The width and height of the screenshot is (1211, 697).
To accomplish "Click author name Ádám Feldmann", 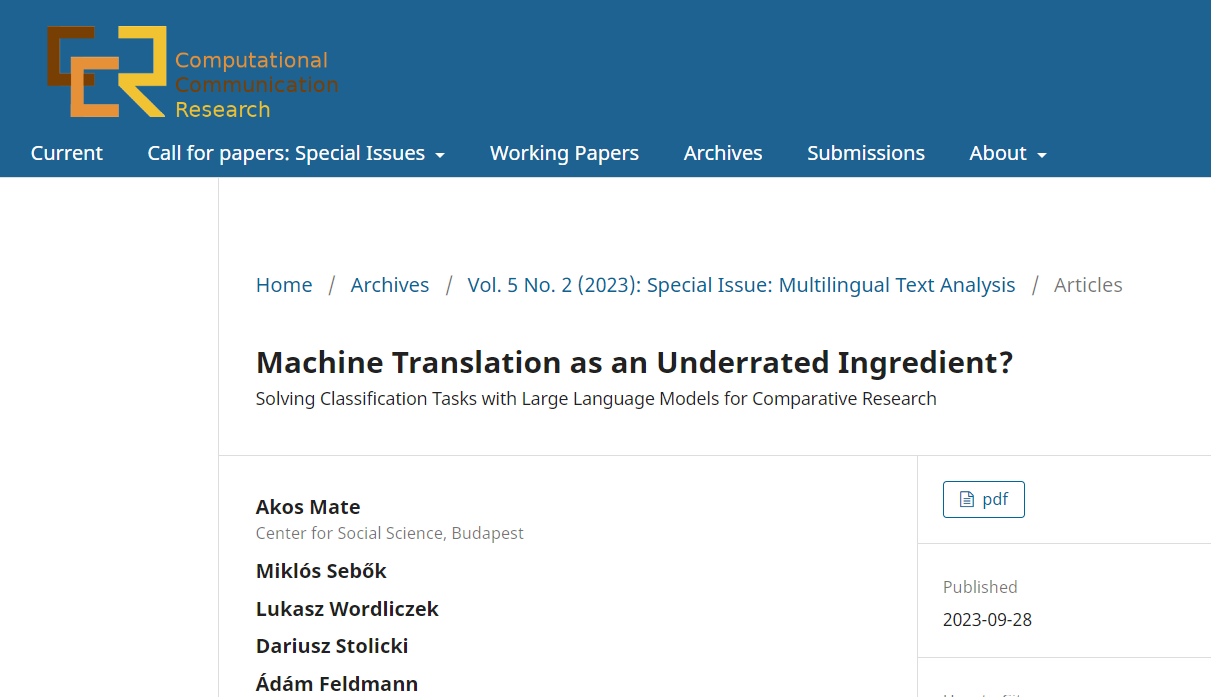I will [337, 684].
